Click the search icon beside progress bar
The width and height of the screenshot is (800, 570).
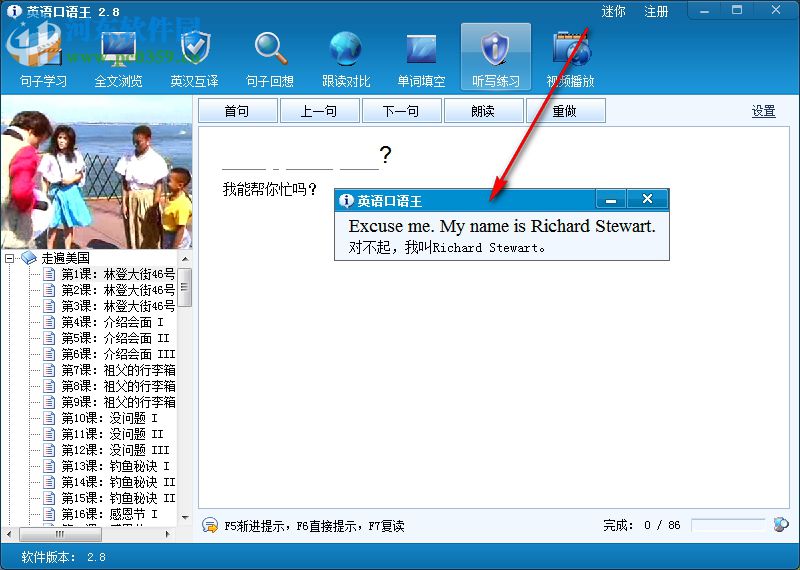781,524
